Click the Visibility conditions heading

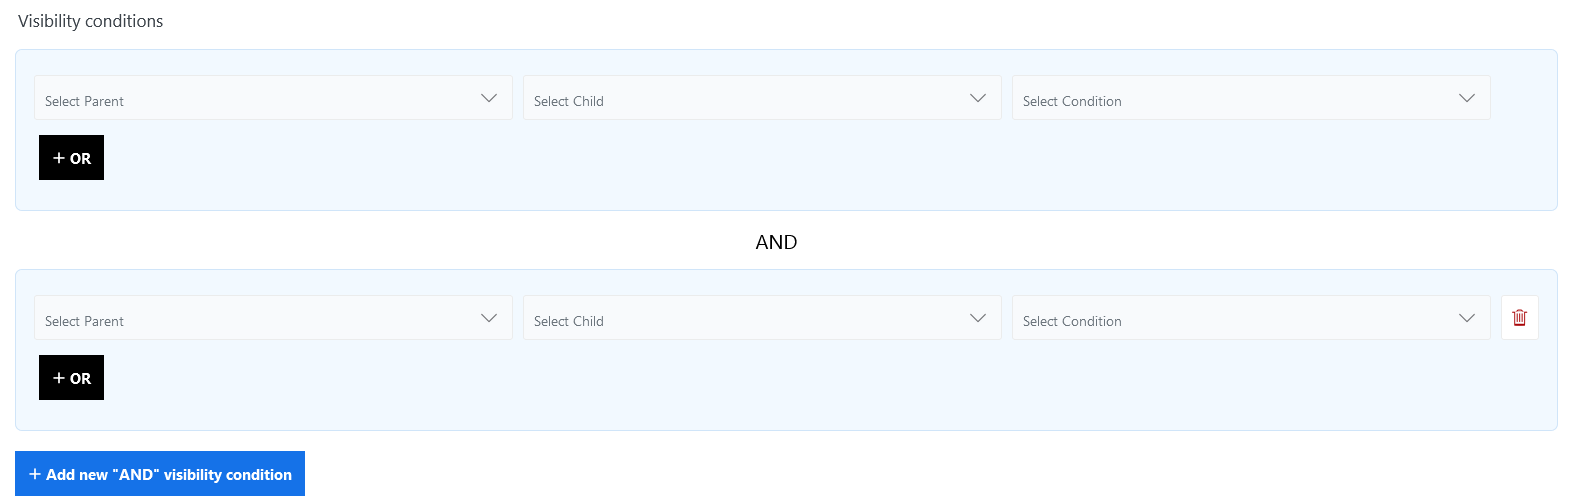(90, 21)
